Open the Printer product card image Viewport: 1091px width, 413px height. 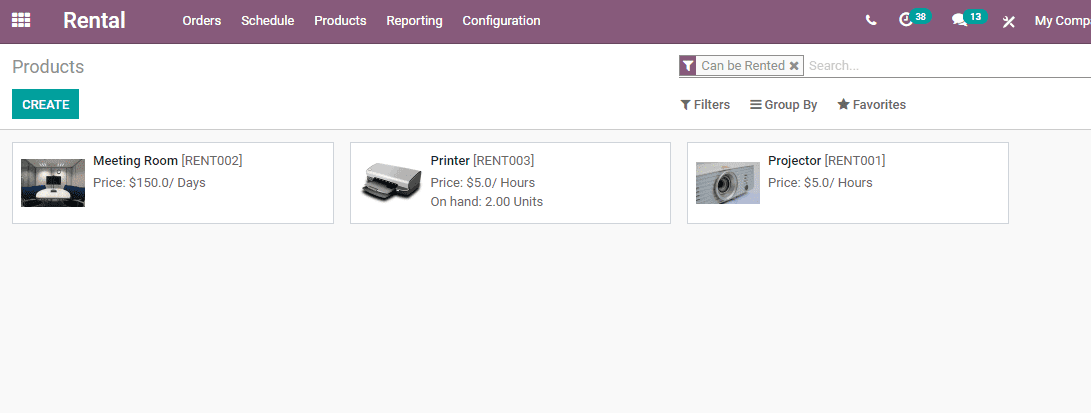(x=391, y=183)
